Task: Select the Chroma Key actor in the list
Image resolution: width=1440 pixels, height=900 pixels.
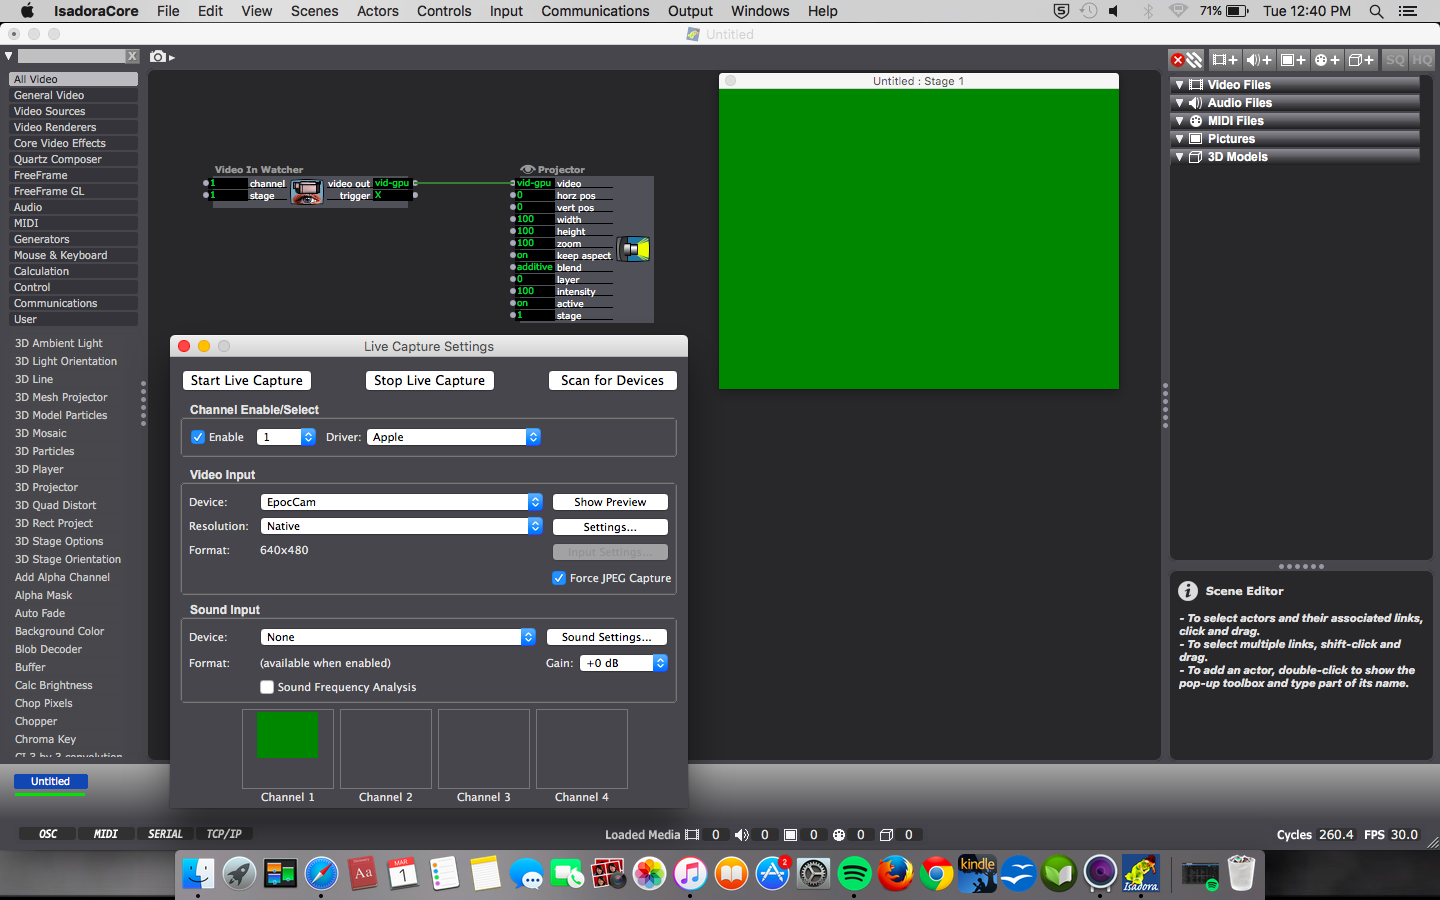Action: pyautogui.click(x=45, y=739)
